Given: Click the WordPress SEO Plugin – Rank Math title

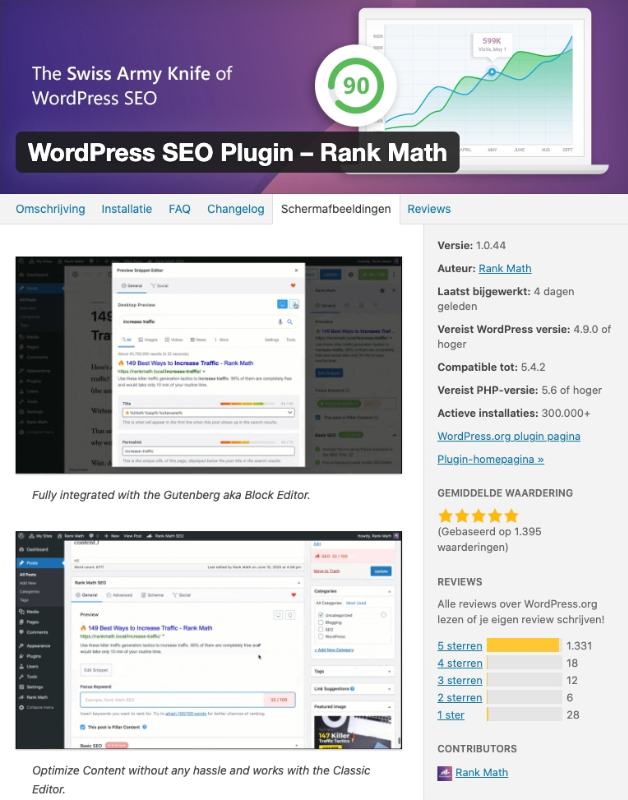Looking at the screenshot, I should pos(237,153).
